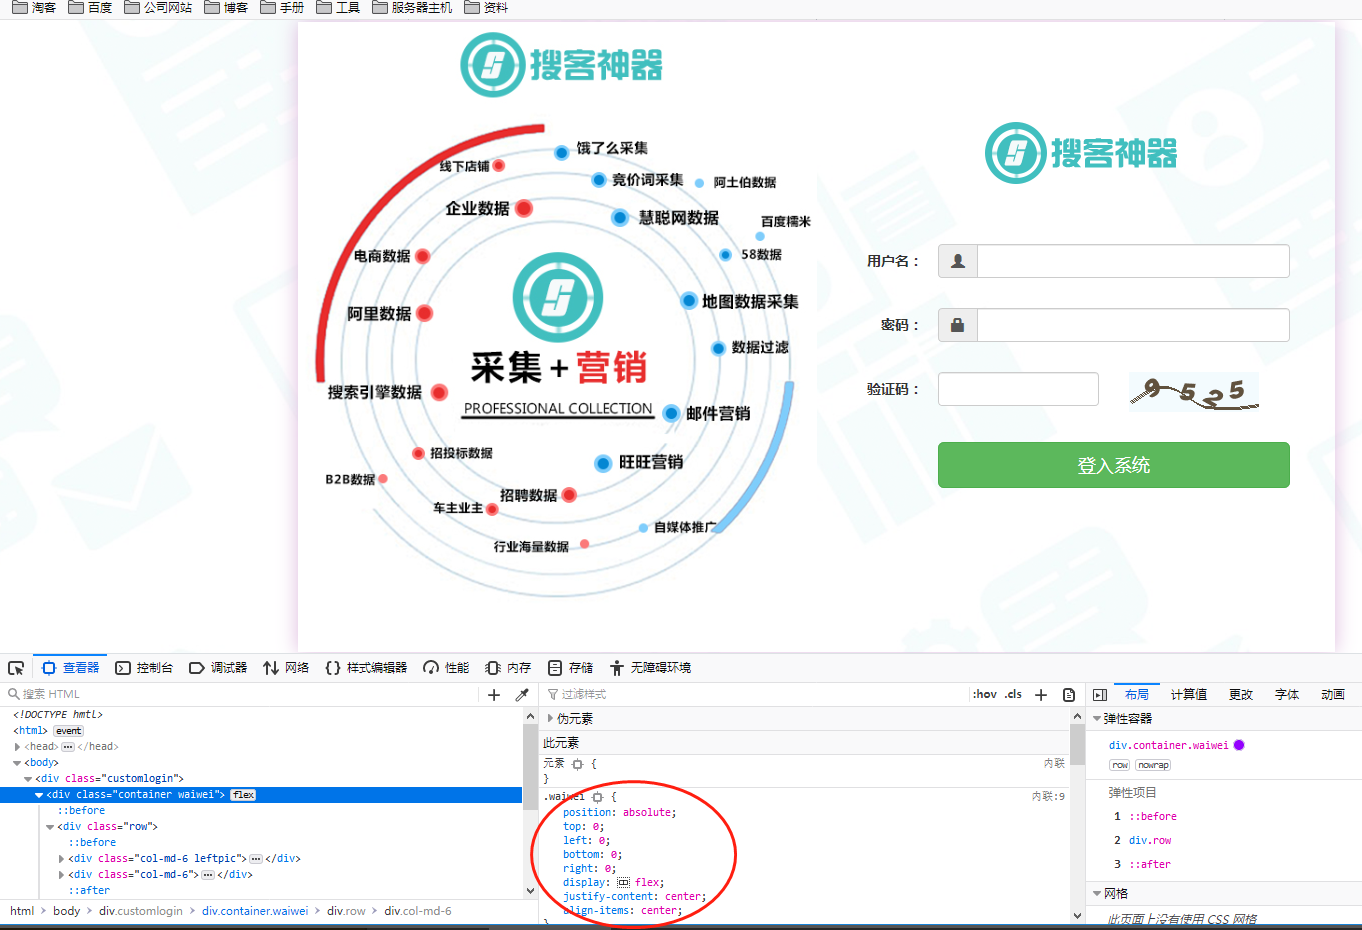Click the highlighter icon next to 元素
Image resolution: width=1362 pixels, height=930 pixels.
click(577, 763)
